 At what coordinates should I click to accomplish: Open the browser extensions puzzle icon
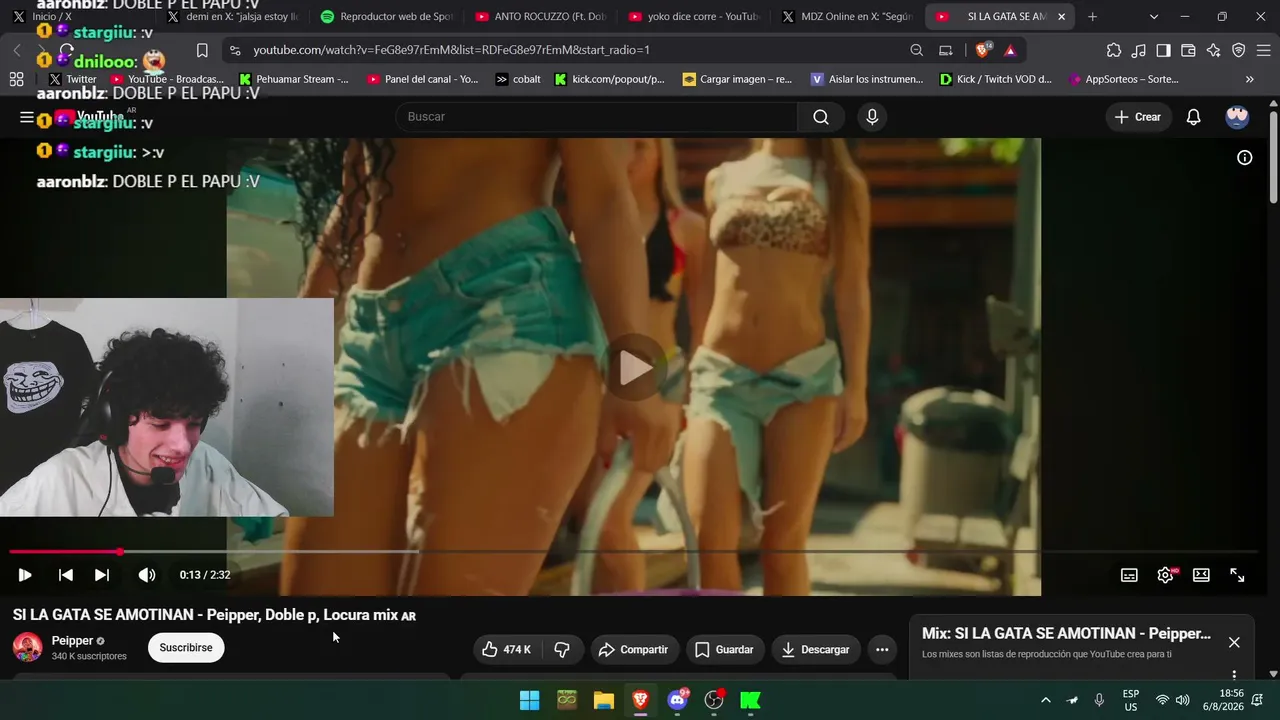[x=1114, y=50]
